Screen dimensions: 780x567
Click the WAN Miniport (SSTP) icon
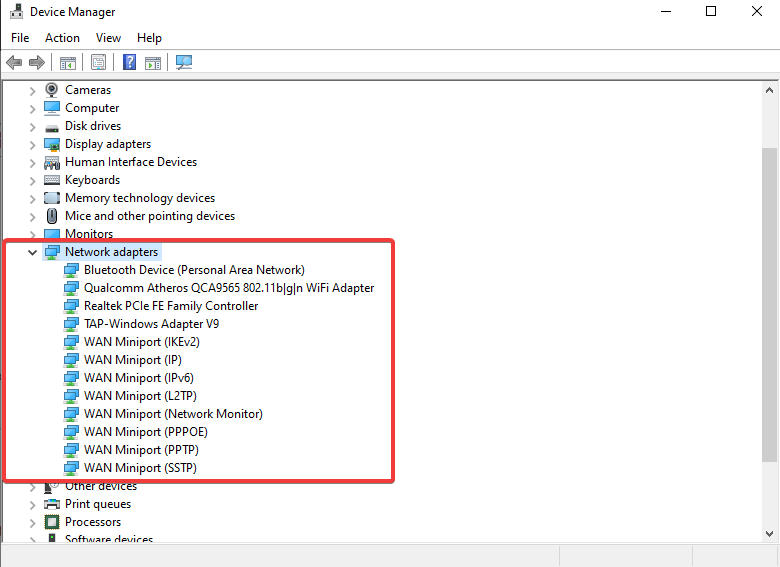[71, 468]
